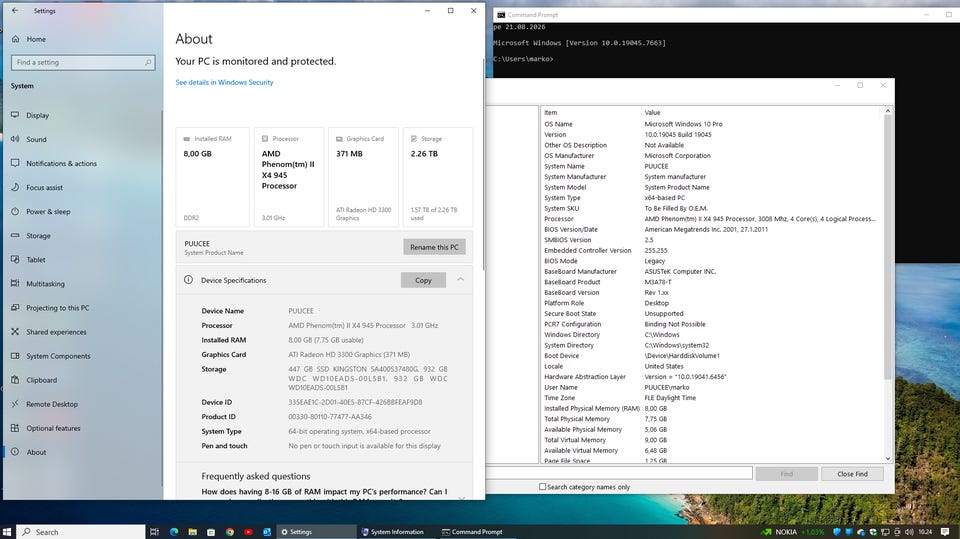The height and width of the screenshot is (539, 960).
Task: Click Close Find in System Information
Action: (852, 473)
